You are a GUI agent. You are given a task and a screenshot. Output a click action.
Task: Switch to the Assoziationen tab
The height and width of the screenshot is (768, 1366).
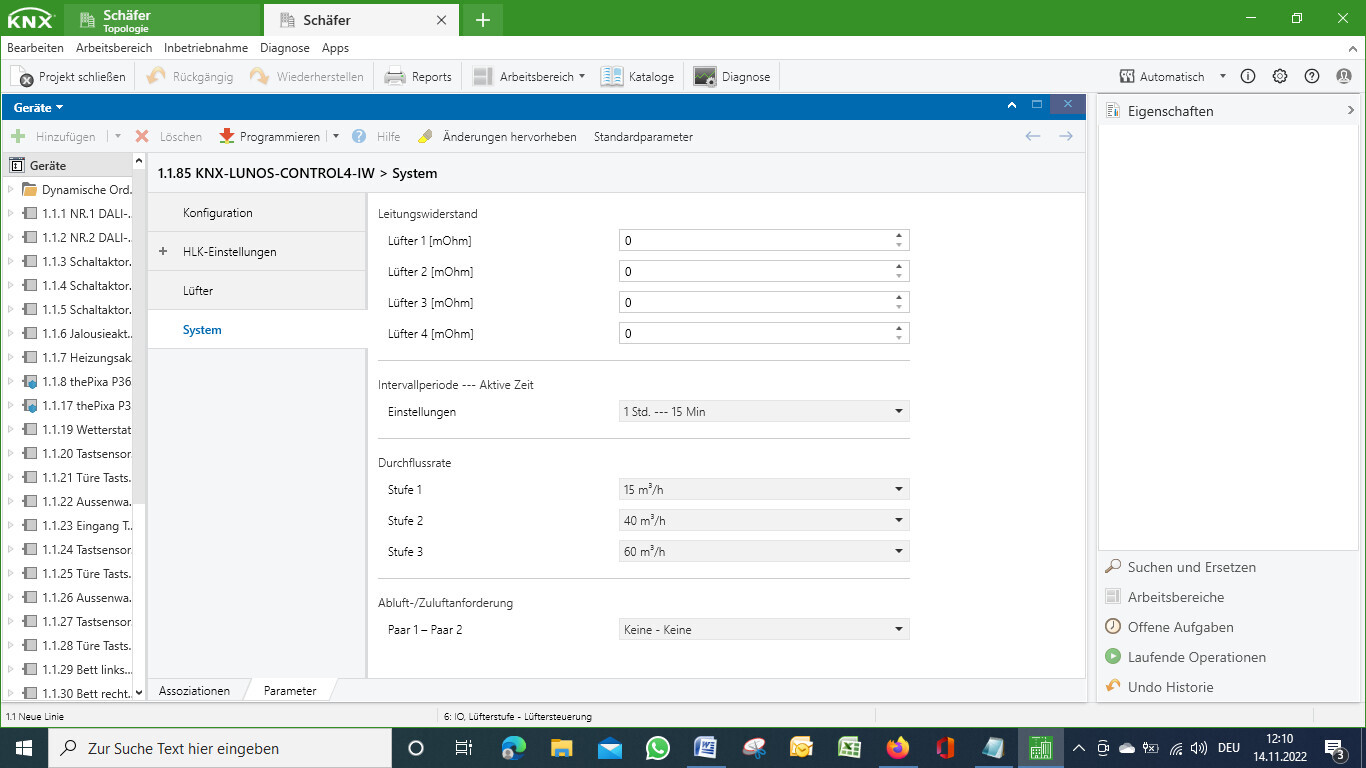click(x=197, y=690)
